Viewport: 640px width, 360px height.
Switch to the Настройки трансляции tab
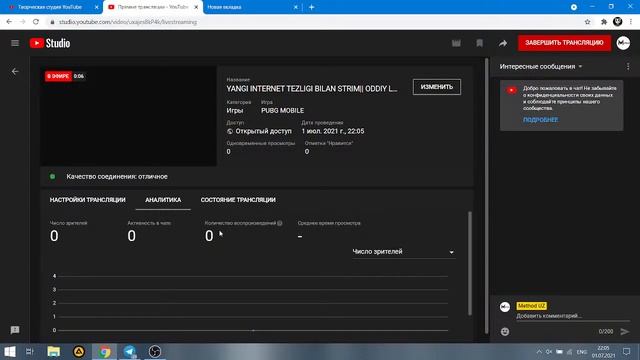click(87, 200)
